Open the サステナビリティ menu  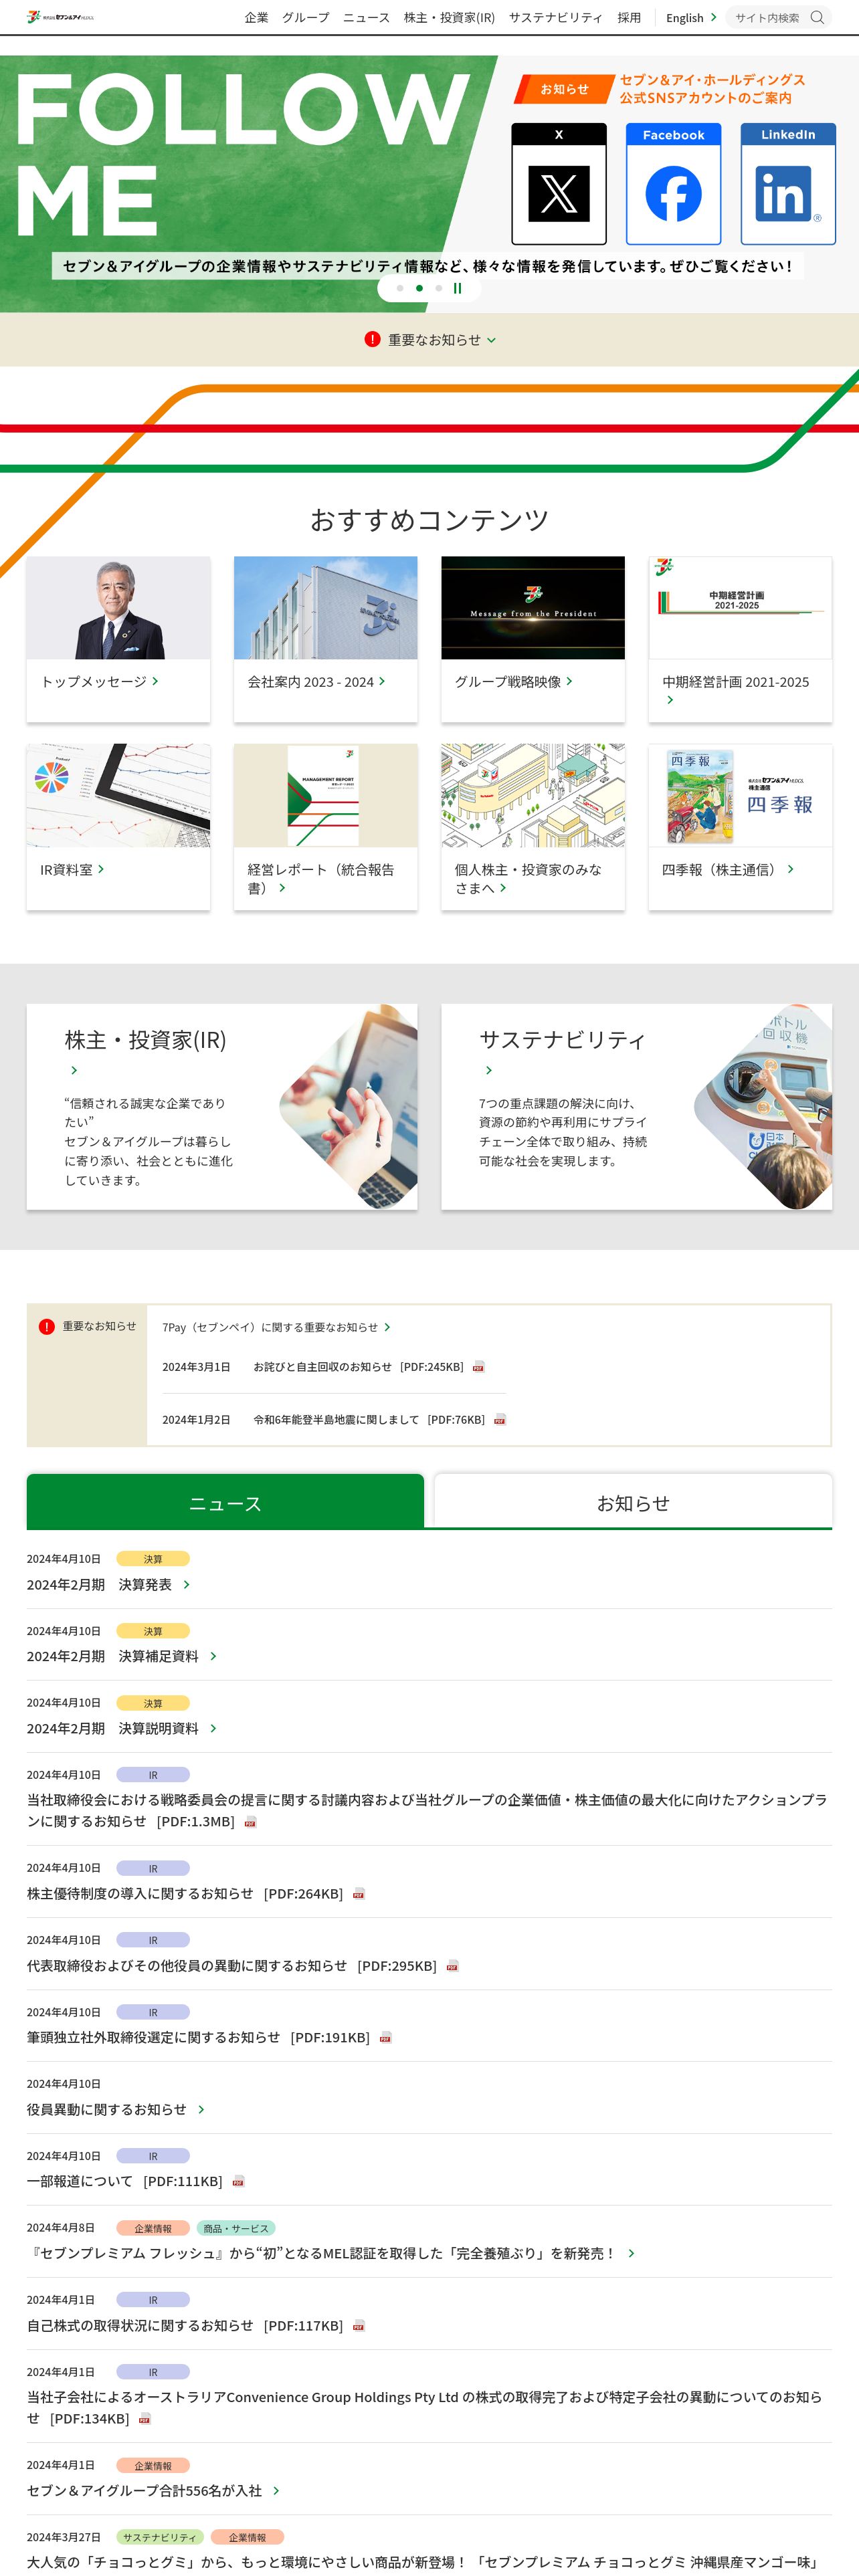point(555,18)
